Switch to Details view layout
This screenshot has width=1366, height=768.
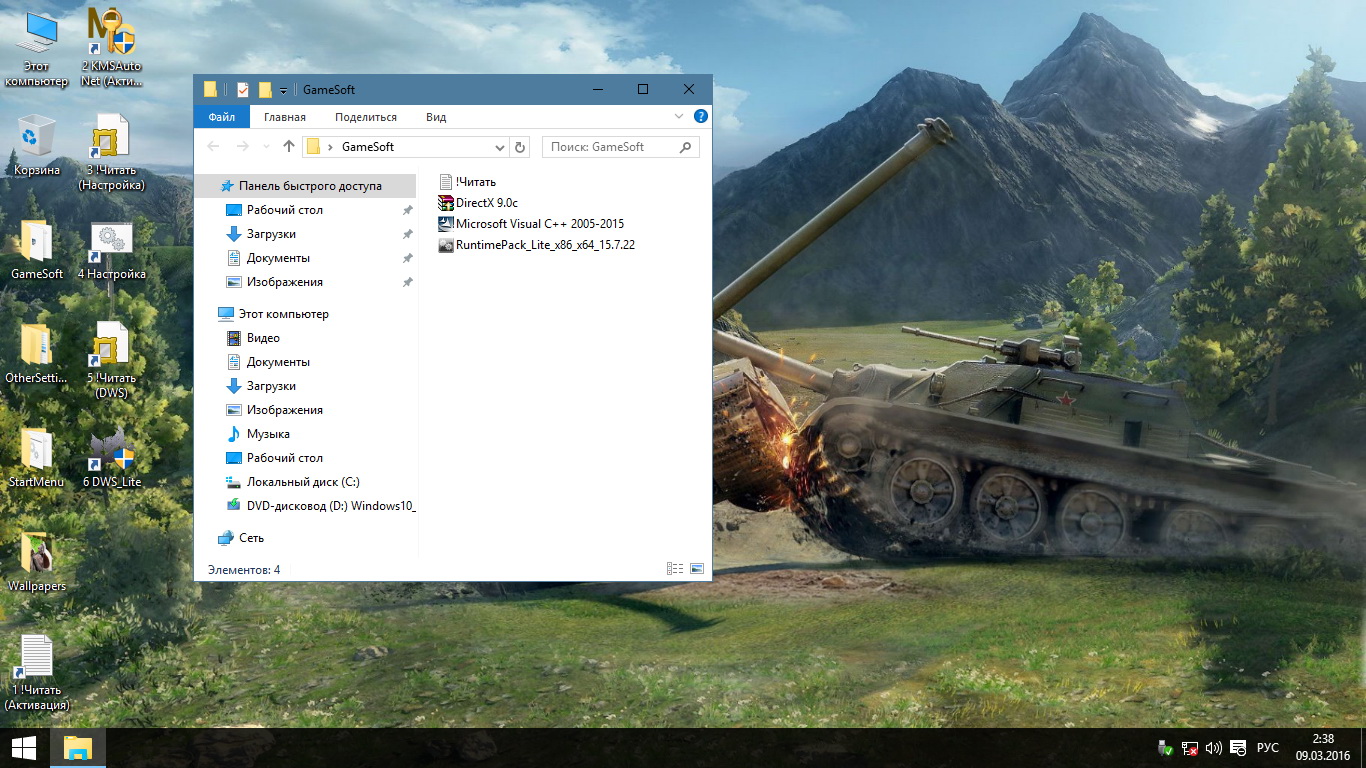point(675,569)
